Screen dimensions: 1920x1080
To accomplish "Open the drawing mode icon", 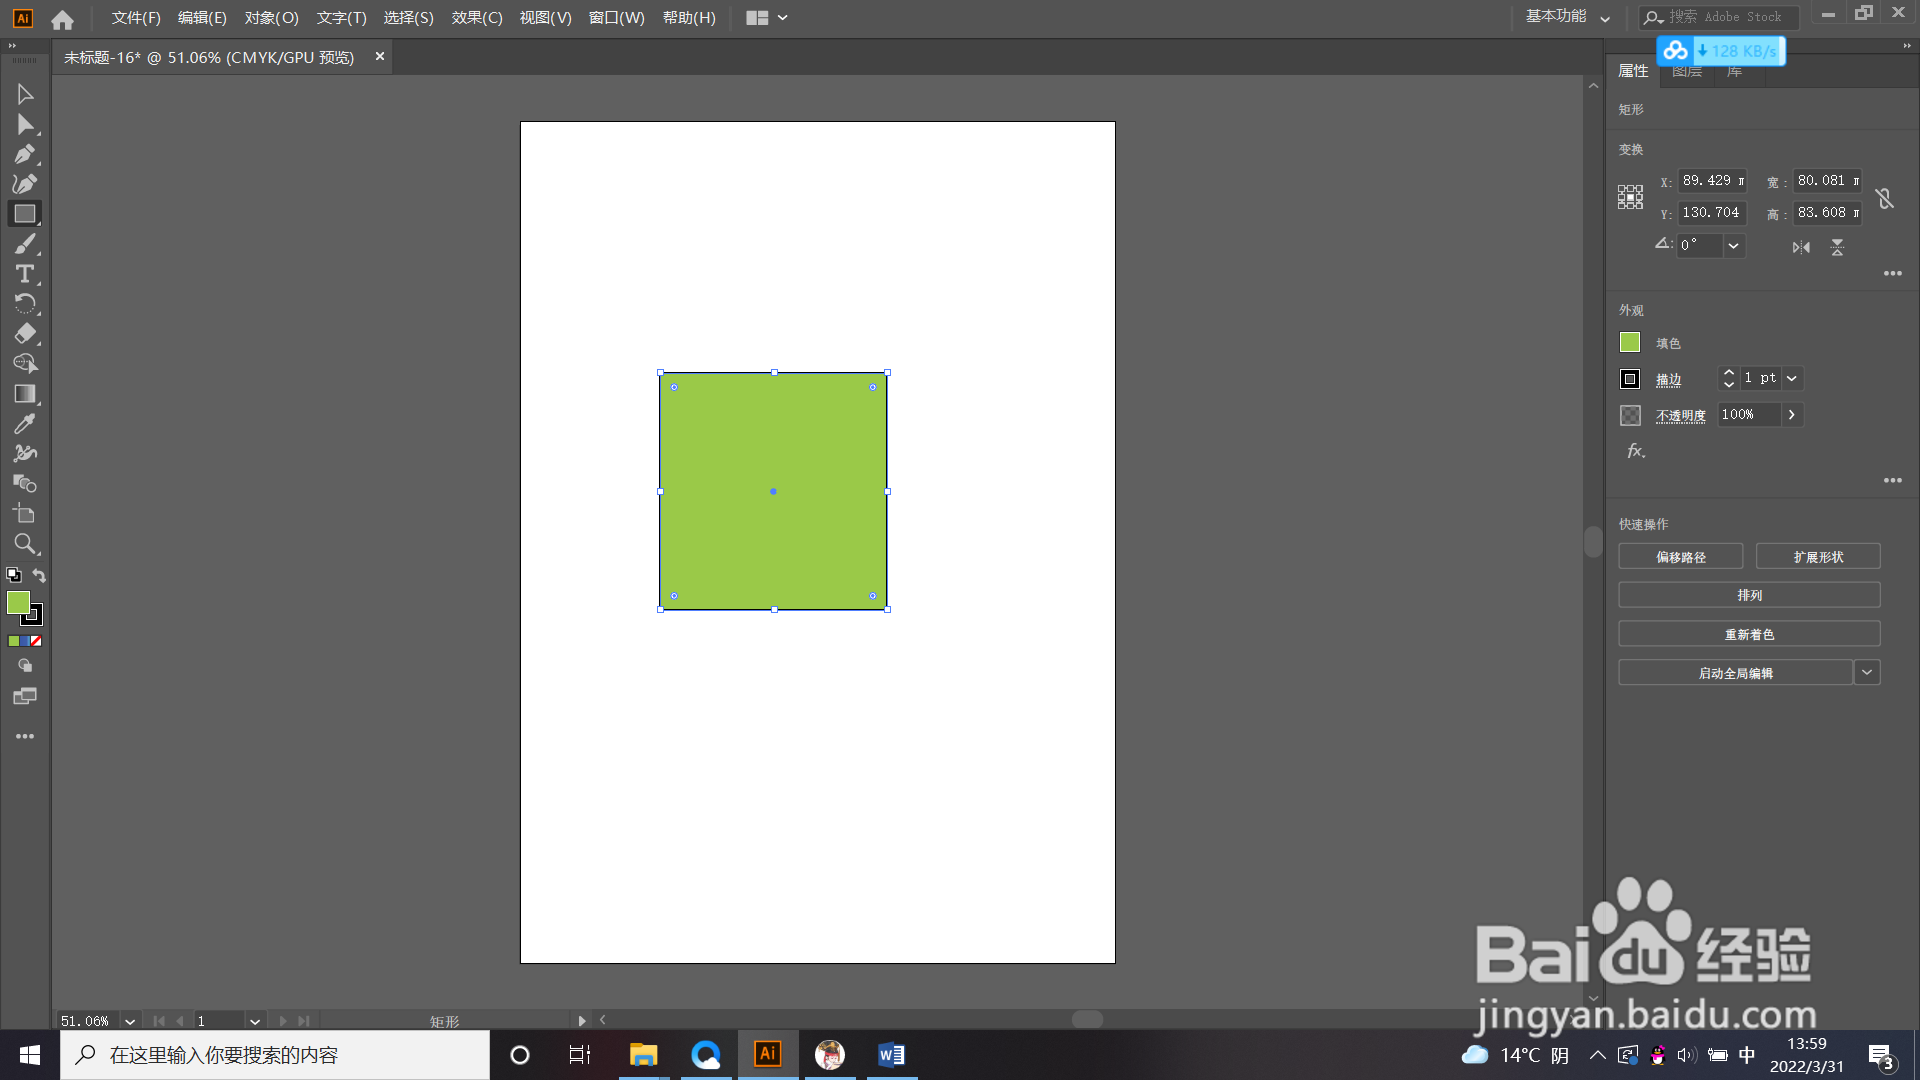I will [25, 666].
